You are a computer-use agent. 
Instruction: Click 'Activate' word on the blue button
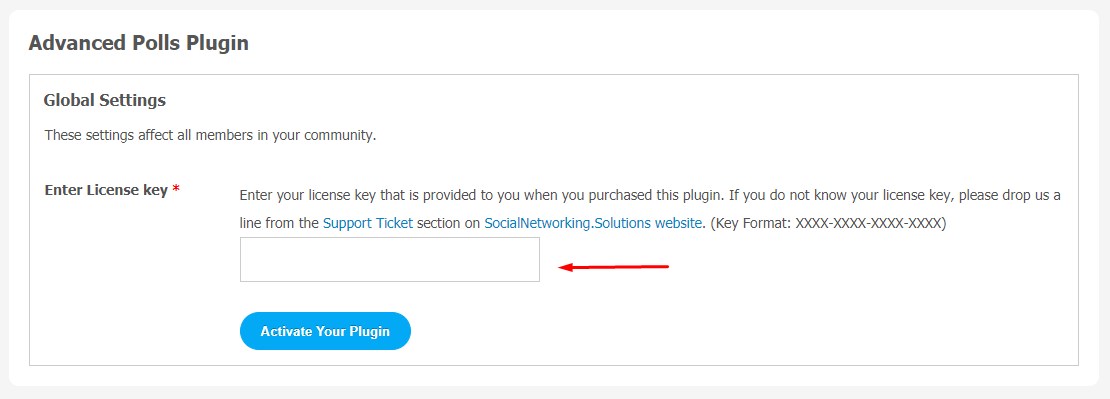pos(286,331)
